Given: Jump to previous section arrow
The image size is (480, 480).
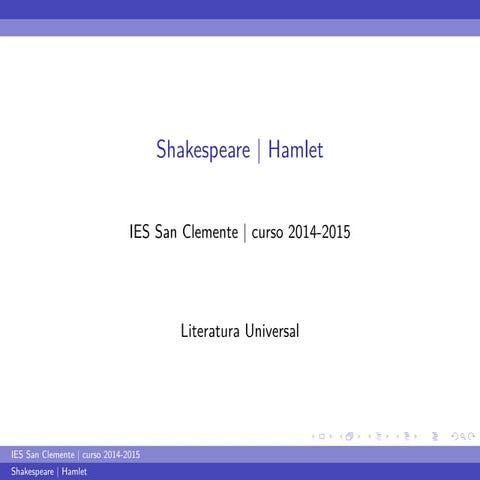Looking at the screenshot, I should tap(398, 436).
